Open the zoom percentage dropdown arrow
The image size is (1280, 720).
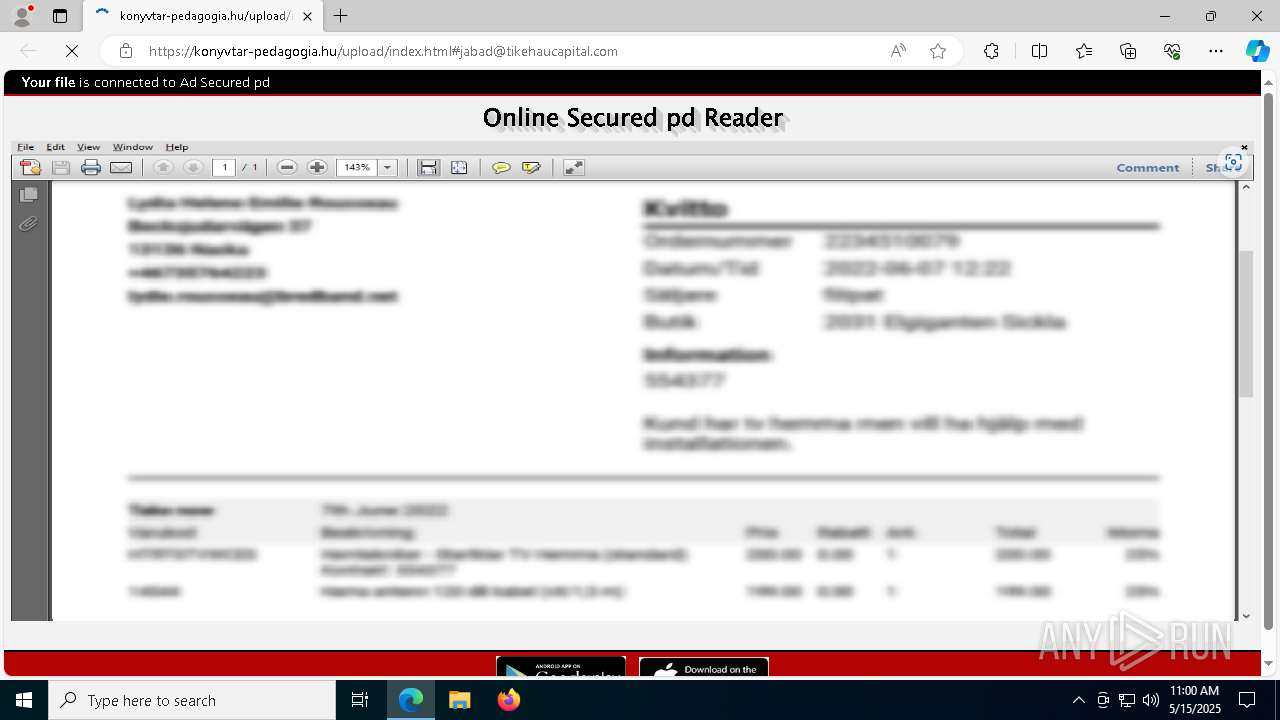388,168
